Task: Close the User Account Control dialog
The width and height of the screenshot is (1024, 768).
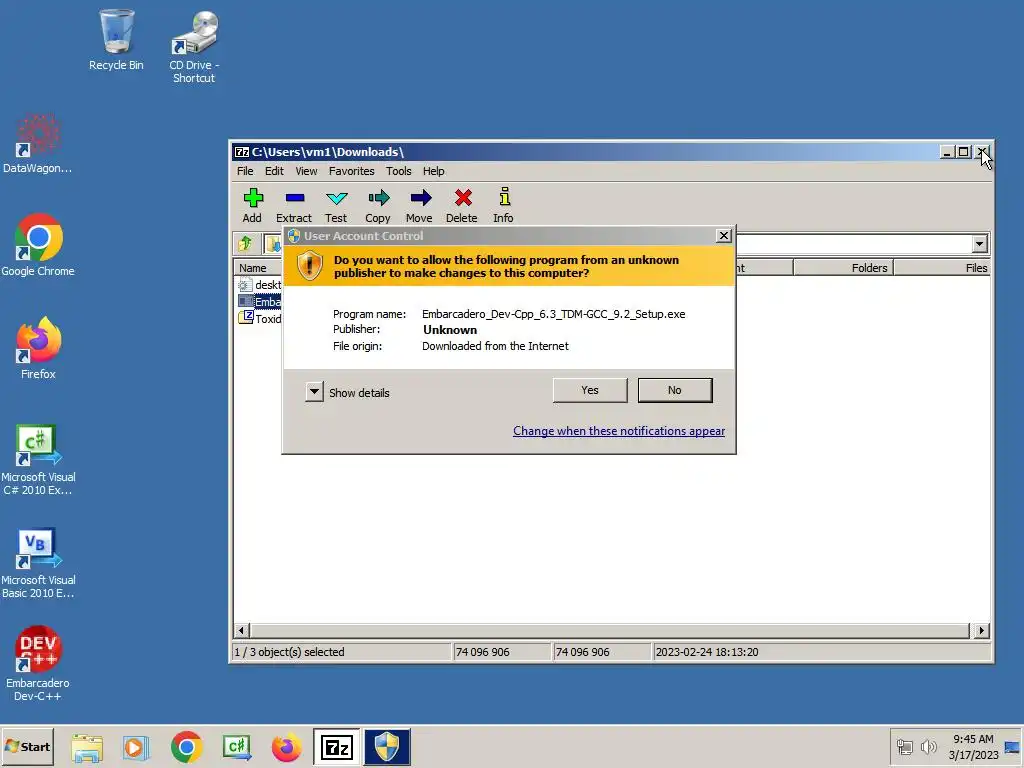Action: (x=724, y=236)
